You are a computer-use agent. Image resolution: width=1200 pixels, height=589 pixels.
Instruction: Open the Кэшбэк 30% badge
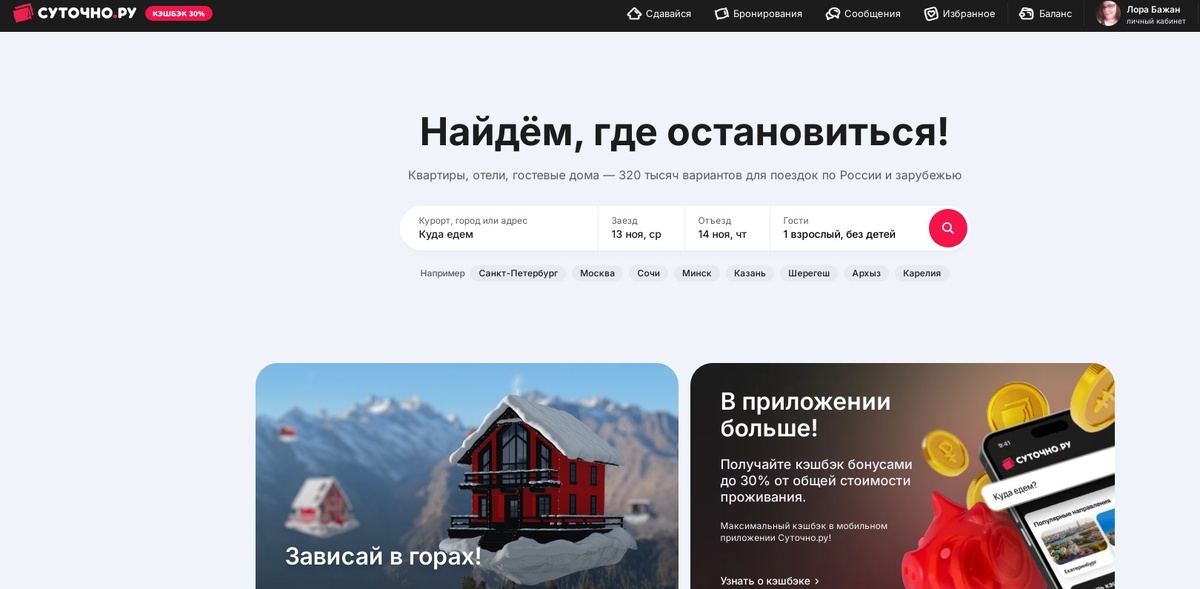[179, 14]
